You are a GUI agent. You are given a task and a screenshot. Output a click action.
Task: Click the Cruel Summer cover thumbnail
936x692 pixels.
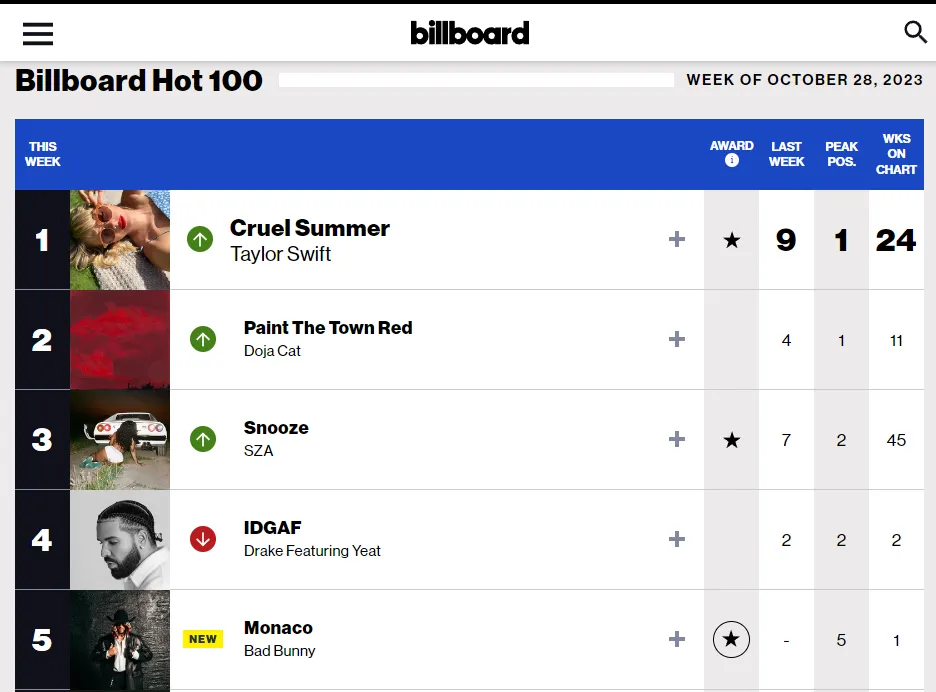[120, 240]
